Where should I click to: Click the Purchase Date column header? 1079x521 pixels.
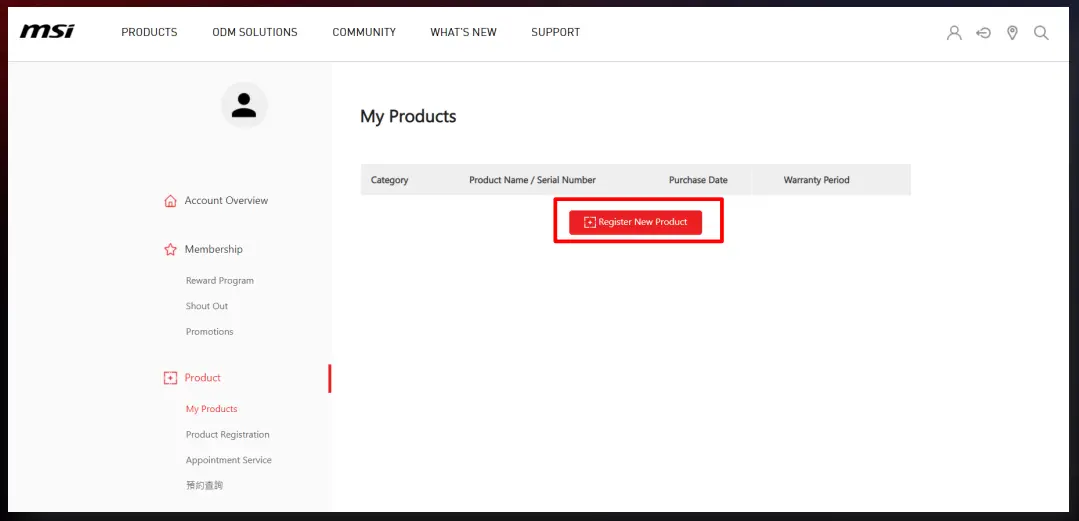point(698,180)
